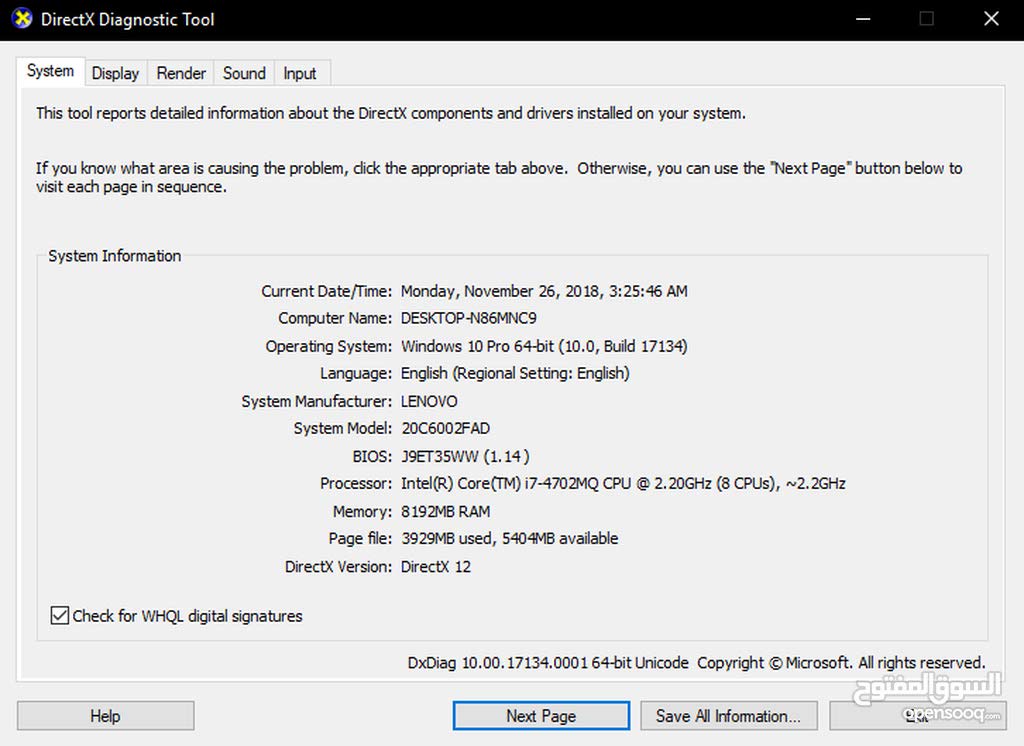The height and width of the screenshot is (746, 1024).
Task: Select the System tab
Action: click(x=50, y=71)
